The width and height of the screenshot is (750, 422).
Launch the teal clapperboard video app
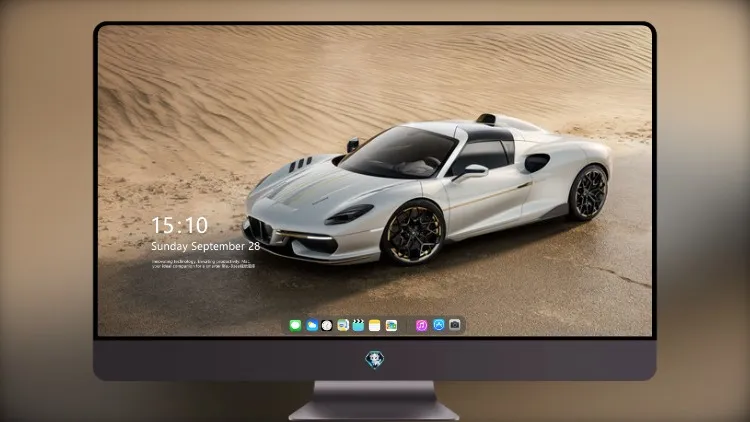click(358, 325)
